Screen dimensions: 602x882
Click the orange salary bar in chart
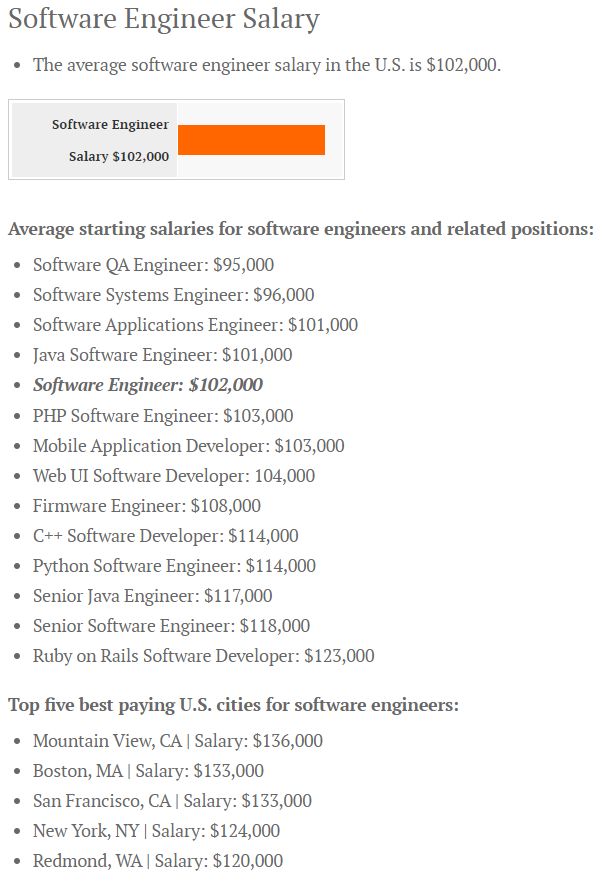tap(251, 140)
